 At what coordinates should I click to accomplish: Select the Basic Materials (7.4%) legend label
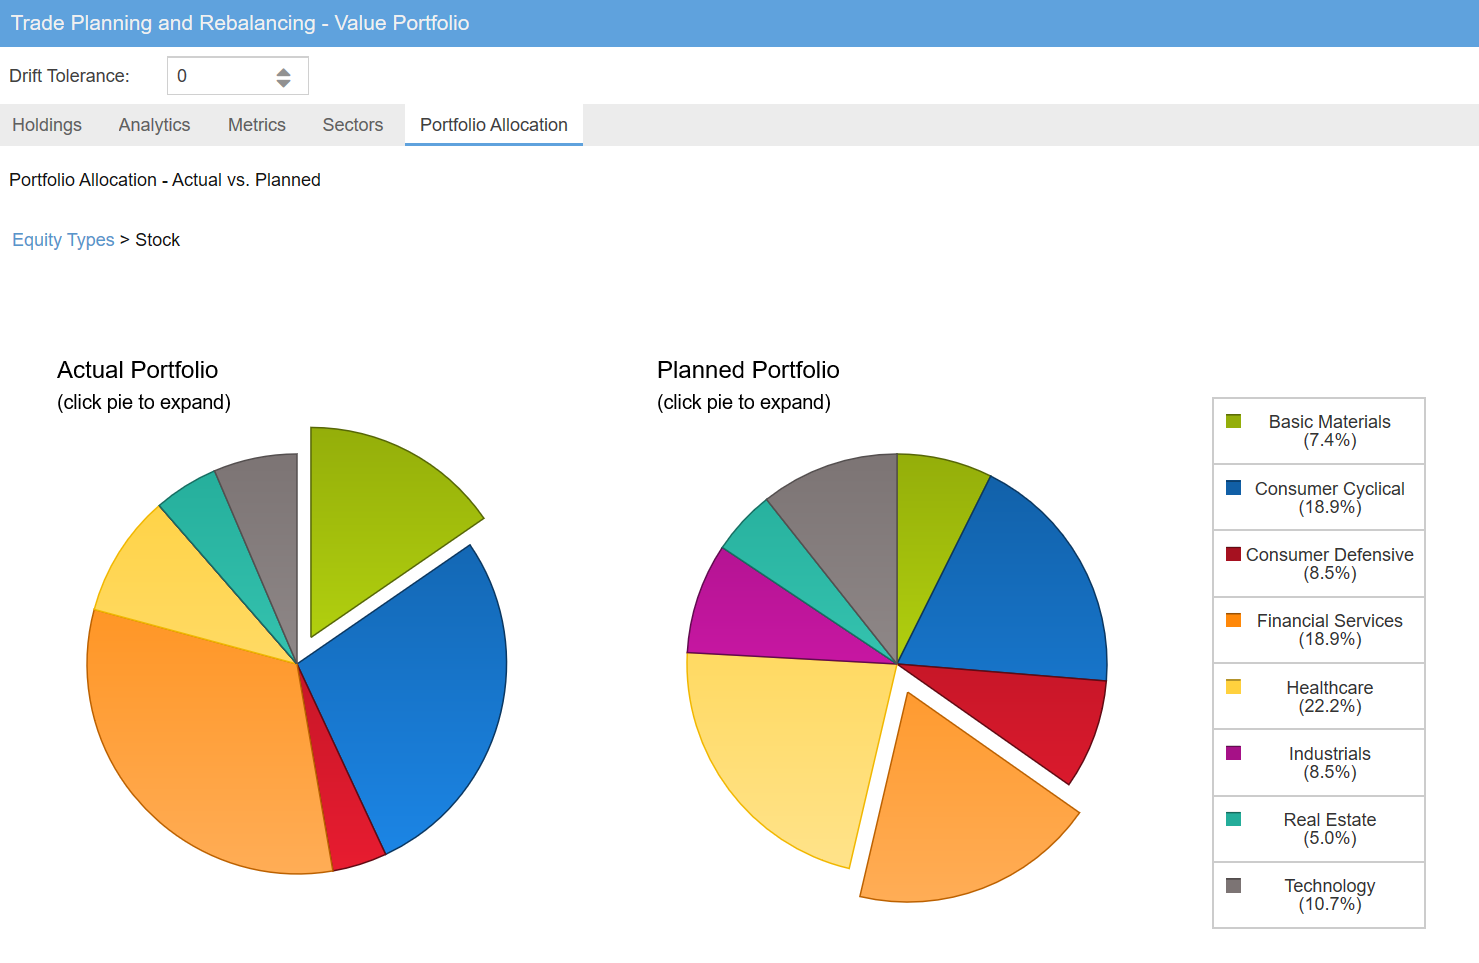tap(1330, 431)
